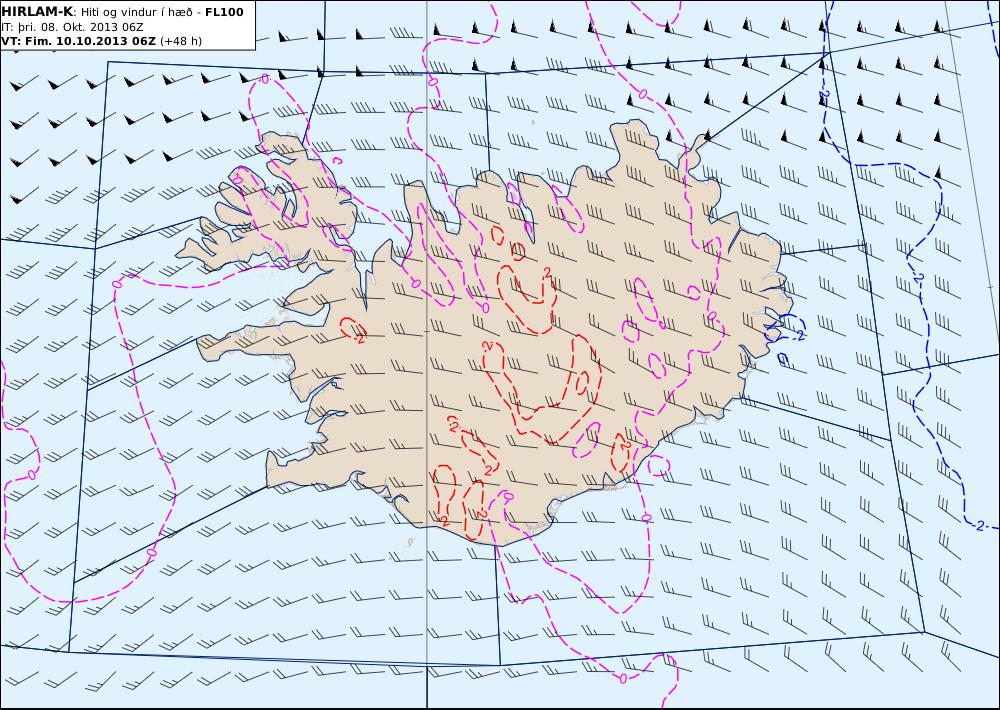Click the FL100 flight level label
The width and height of the screenshot is (1000, 710).
click(224, 12)
